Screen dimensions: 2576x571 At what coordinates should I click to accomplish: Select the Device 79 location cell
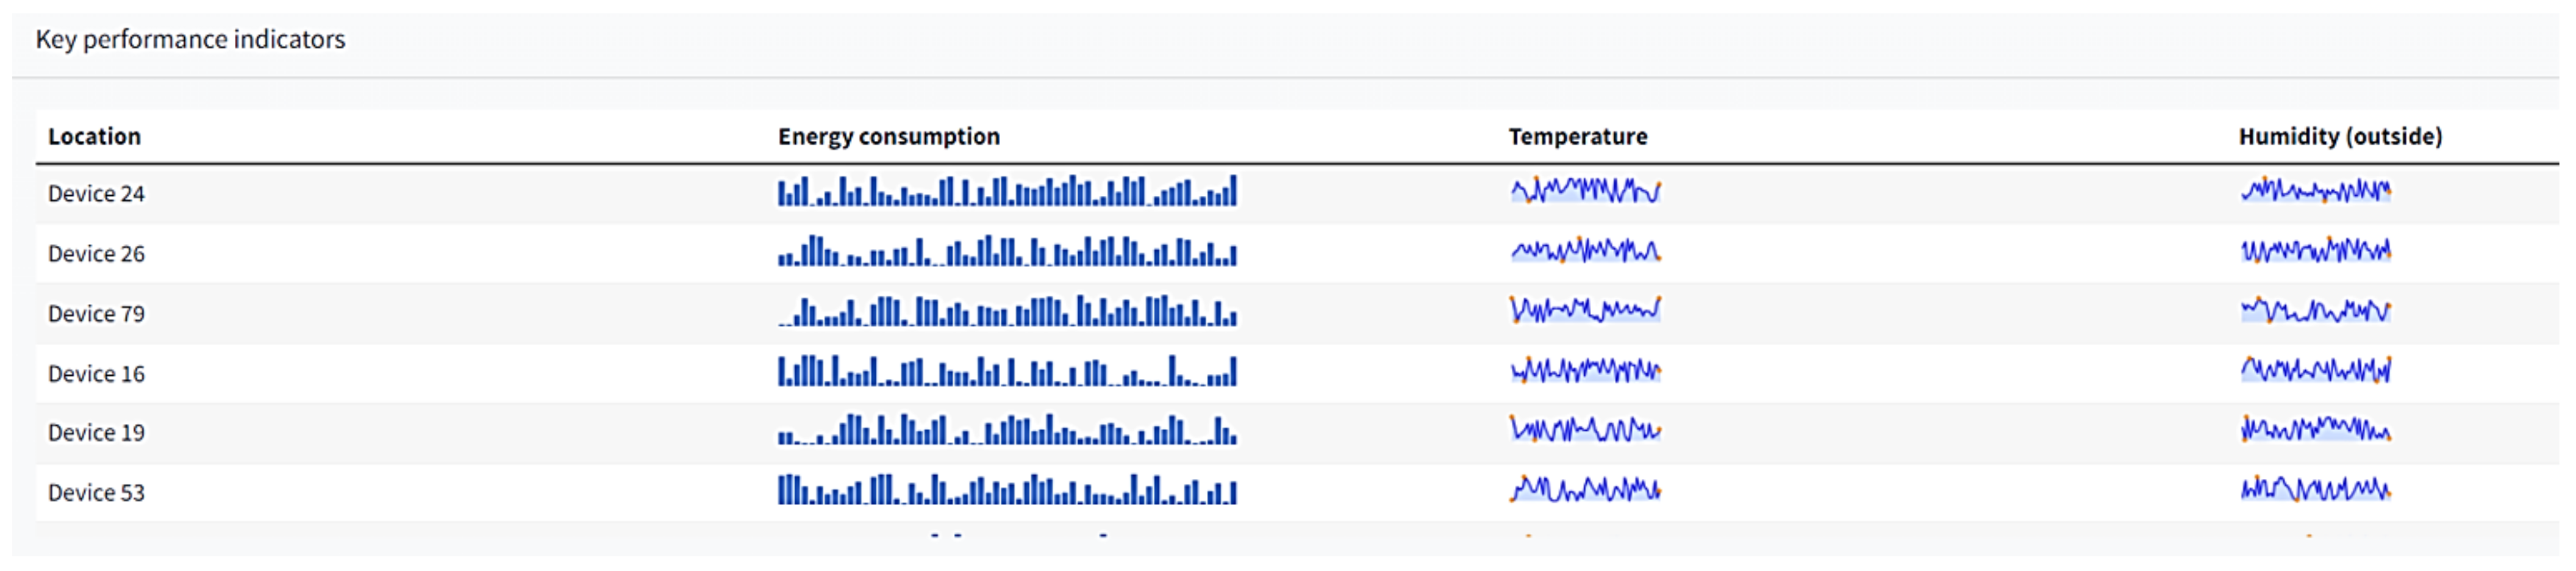point(96,314)
